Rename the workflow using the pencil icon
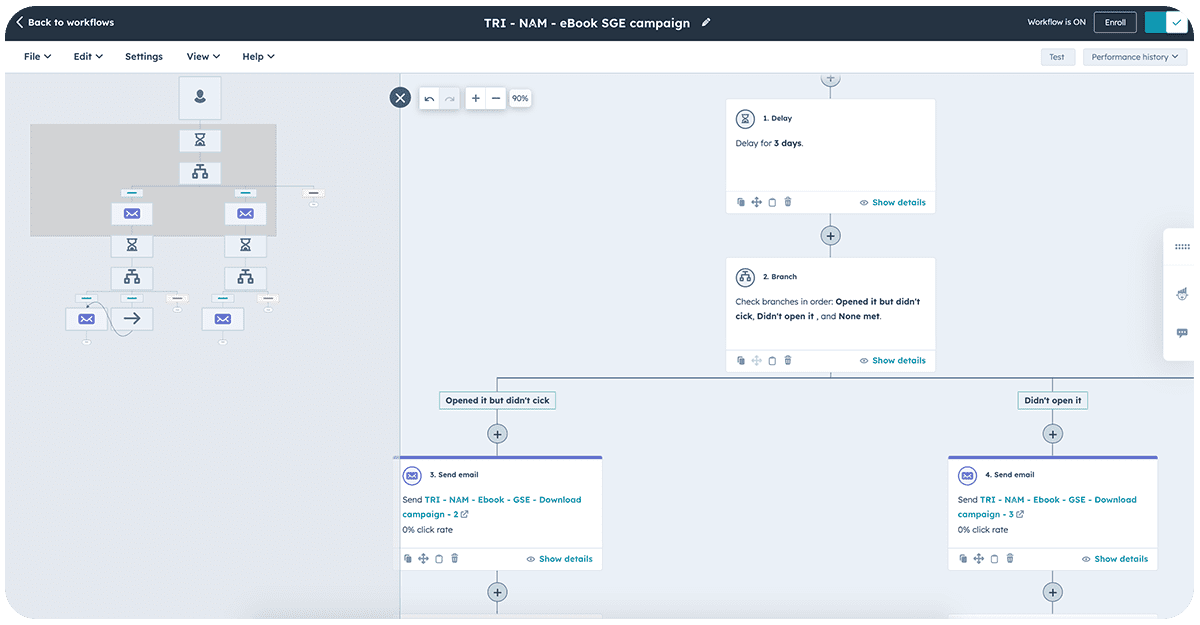Viewport: 1200px width, 625px height. click(706, 21)
